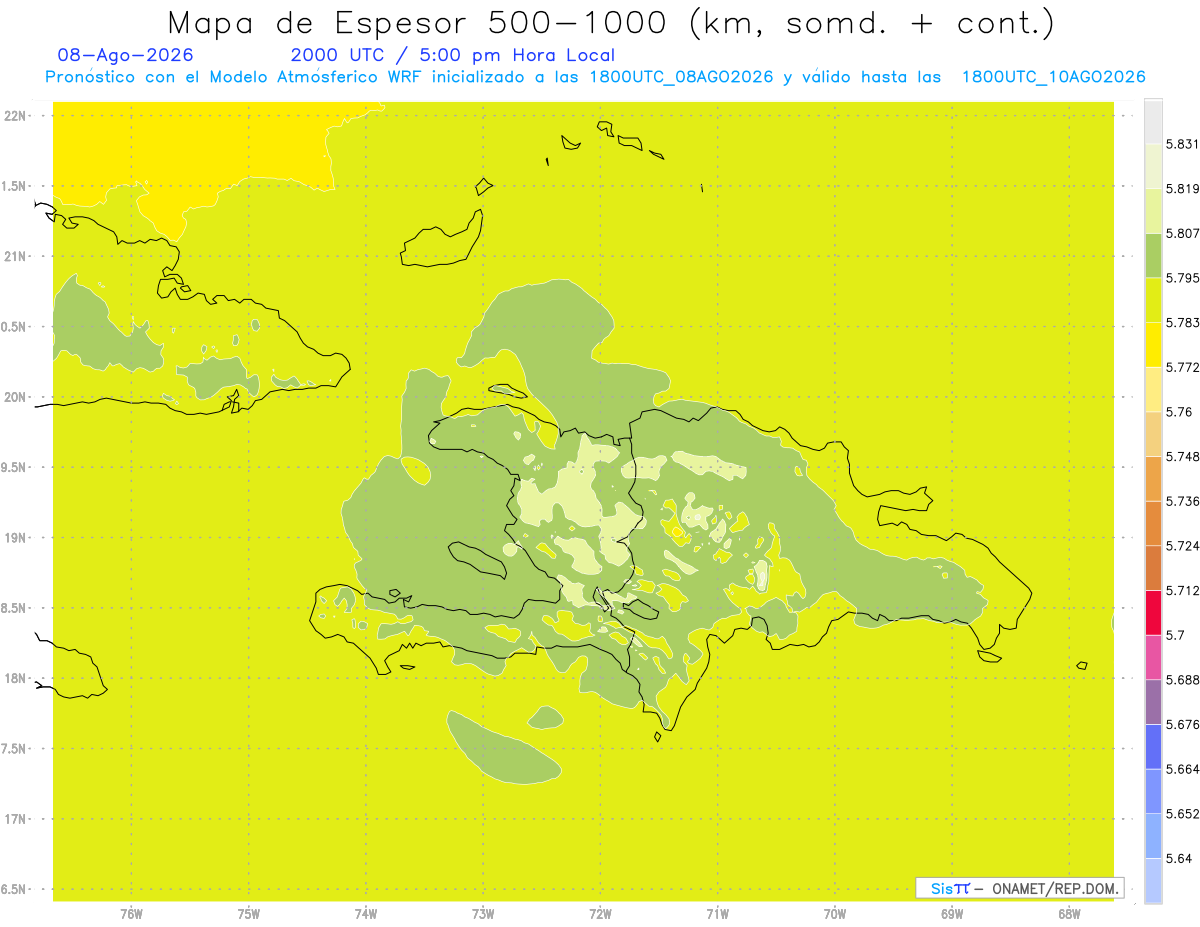Screen dimensions: 1200x927
Task: Click legend value '5.783'
Action: 1182,323
